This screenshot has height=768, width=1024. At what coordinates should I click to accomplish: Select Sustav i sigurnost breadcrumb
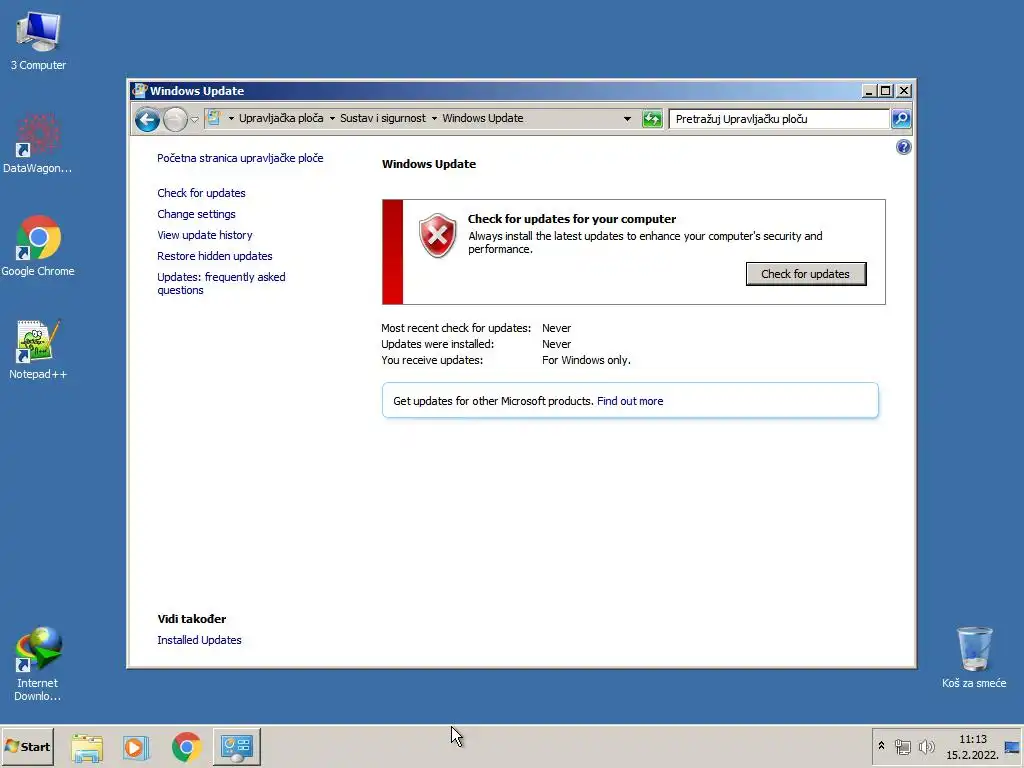(383, 118)
